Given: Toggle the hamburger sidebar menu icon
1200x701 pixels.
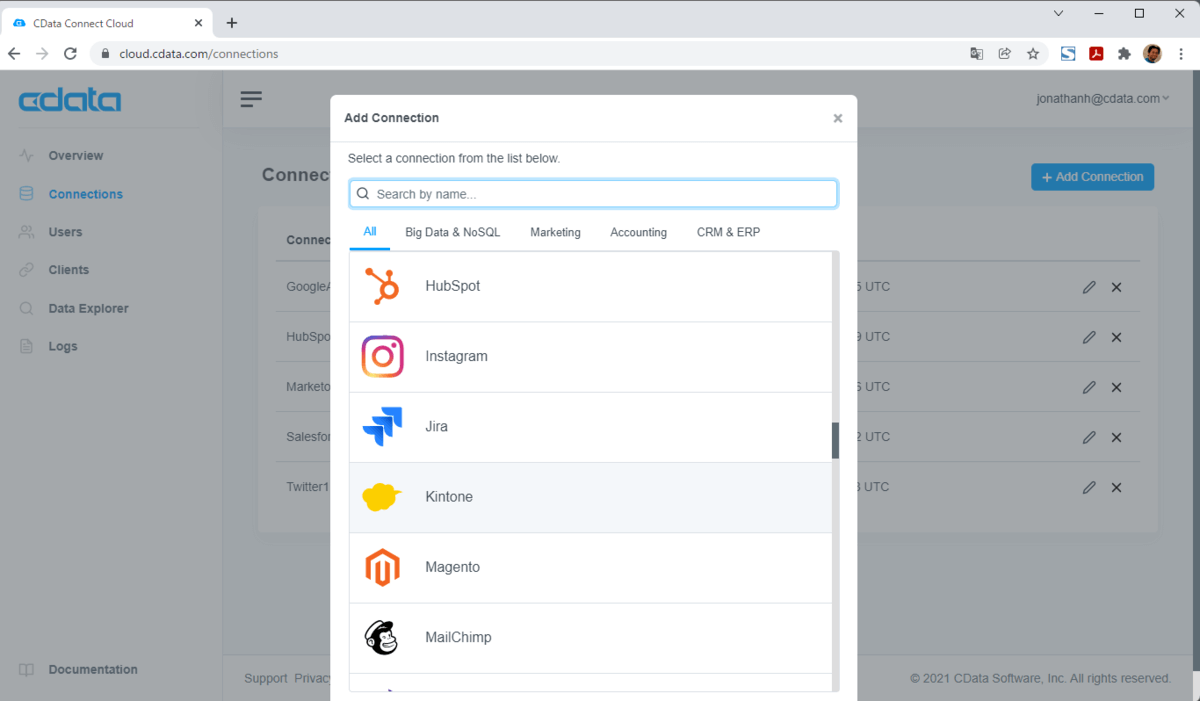Looking at the screenshot, I should (251, 98).
